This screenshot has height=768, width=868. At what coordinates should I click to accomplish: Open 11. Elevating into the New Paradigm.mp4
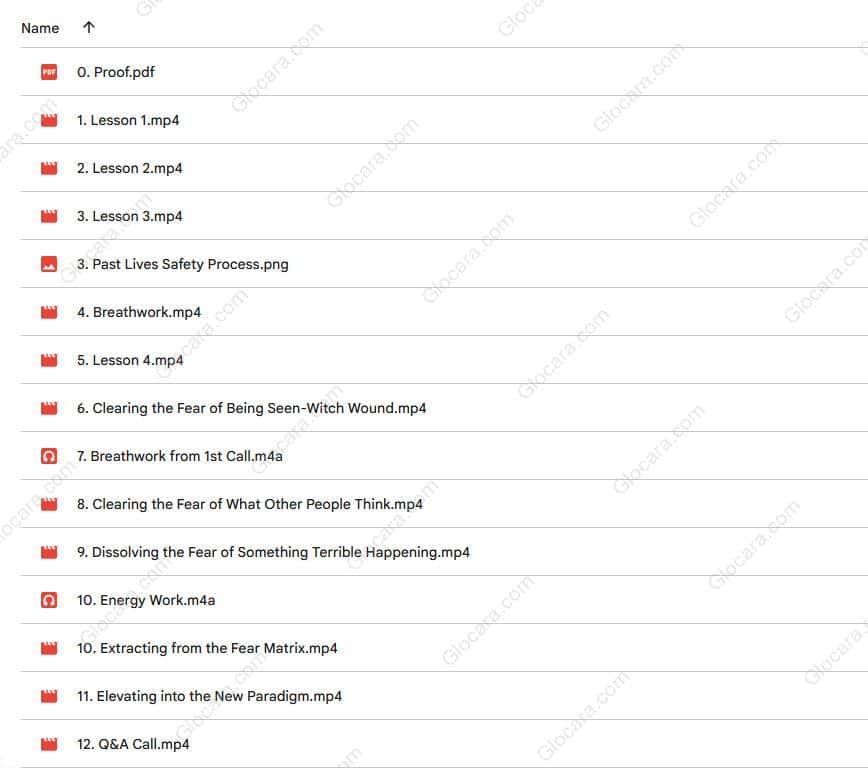pyautogui.click(x=209, y=696)
